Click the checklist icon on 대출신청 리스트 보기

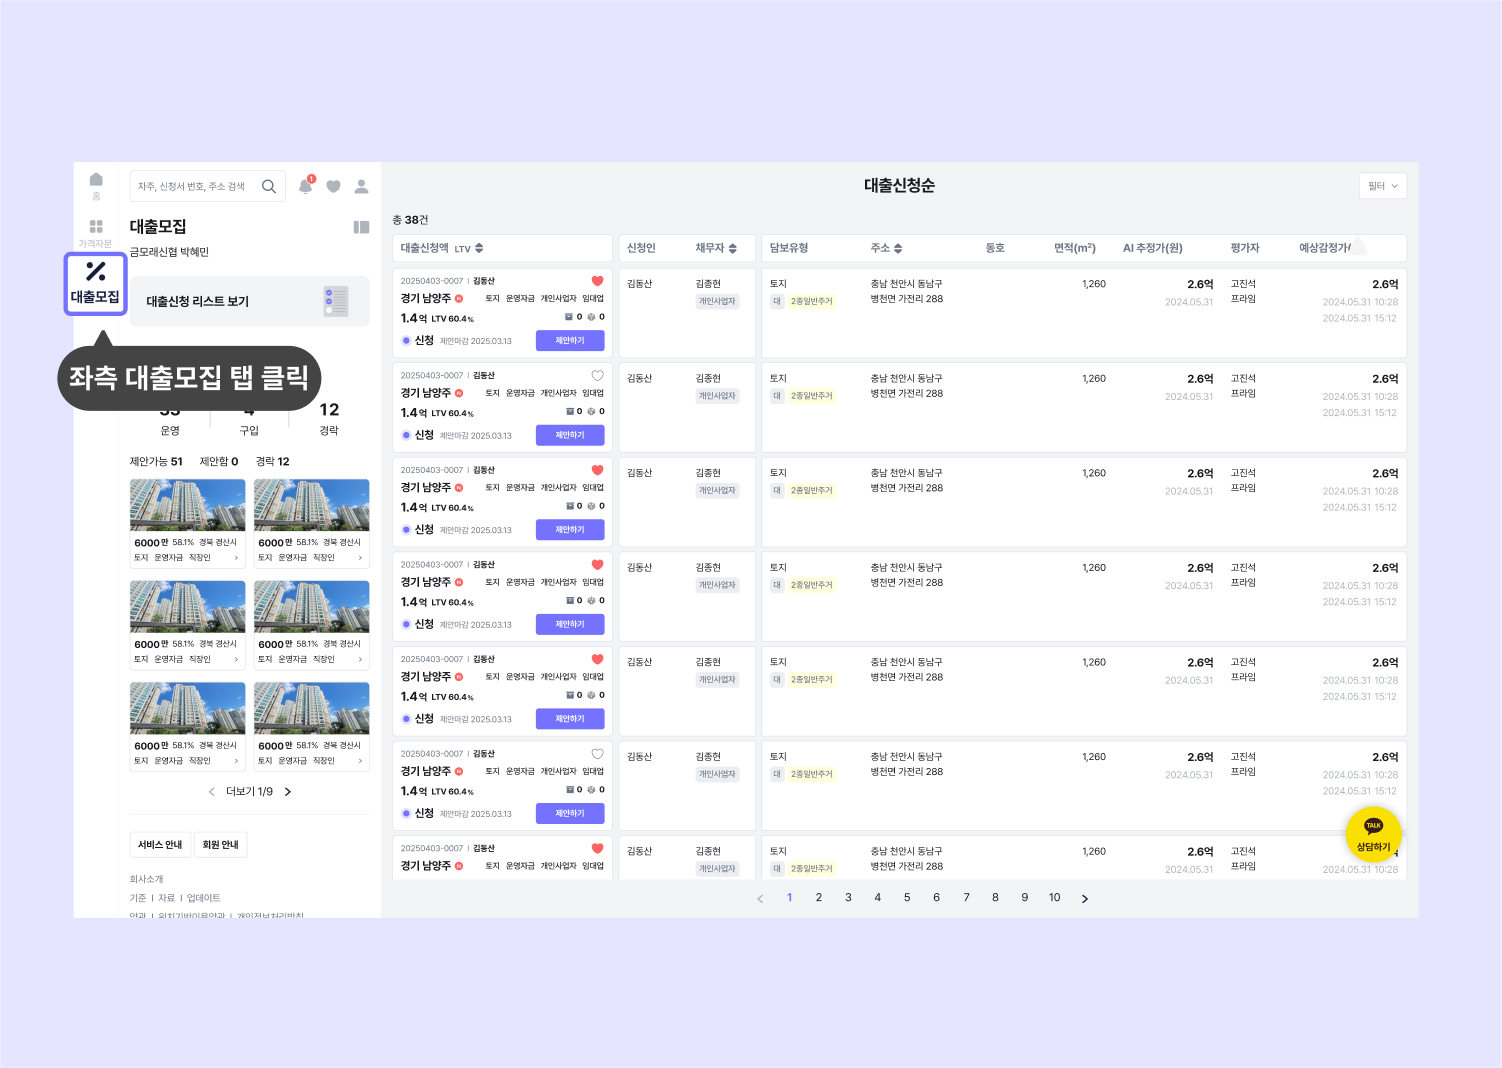pyautogui.click(x=336, y=301)
